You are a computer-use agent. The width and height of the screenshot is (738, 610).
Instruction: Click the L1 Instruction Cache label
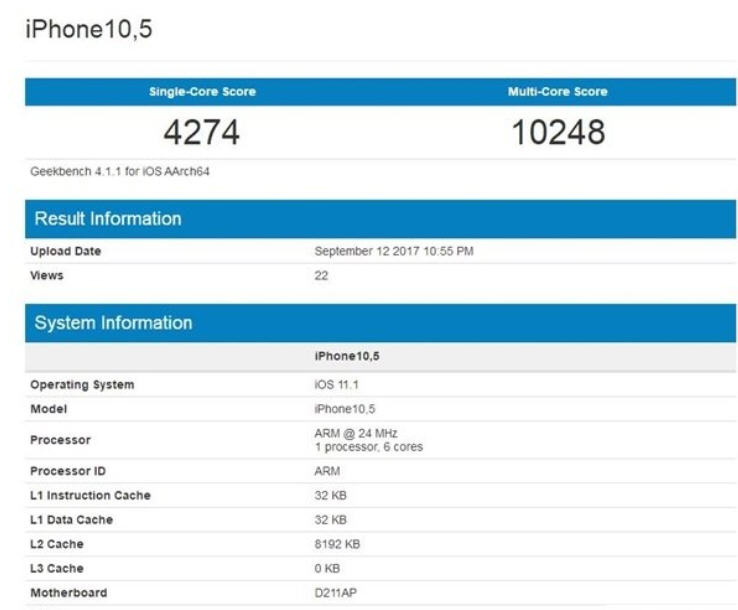click(x=90, y=495)
